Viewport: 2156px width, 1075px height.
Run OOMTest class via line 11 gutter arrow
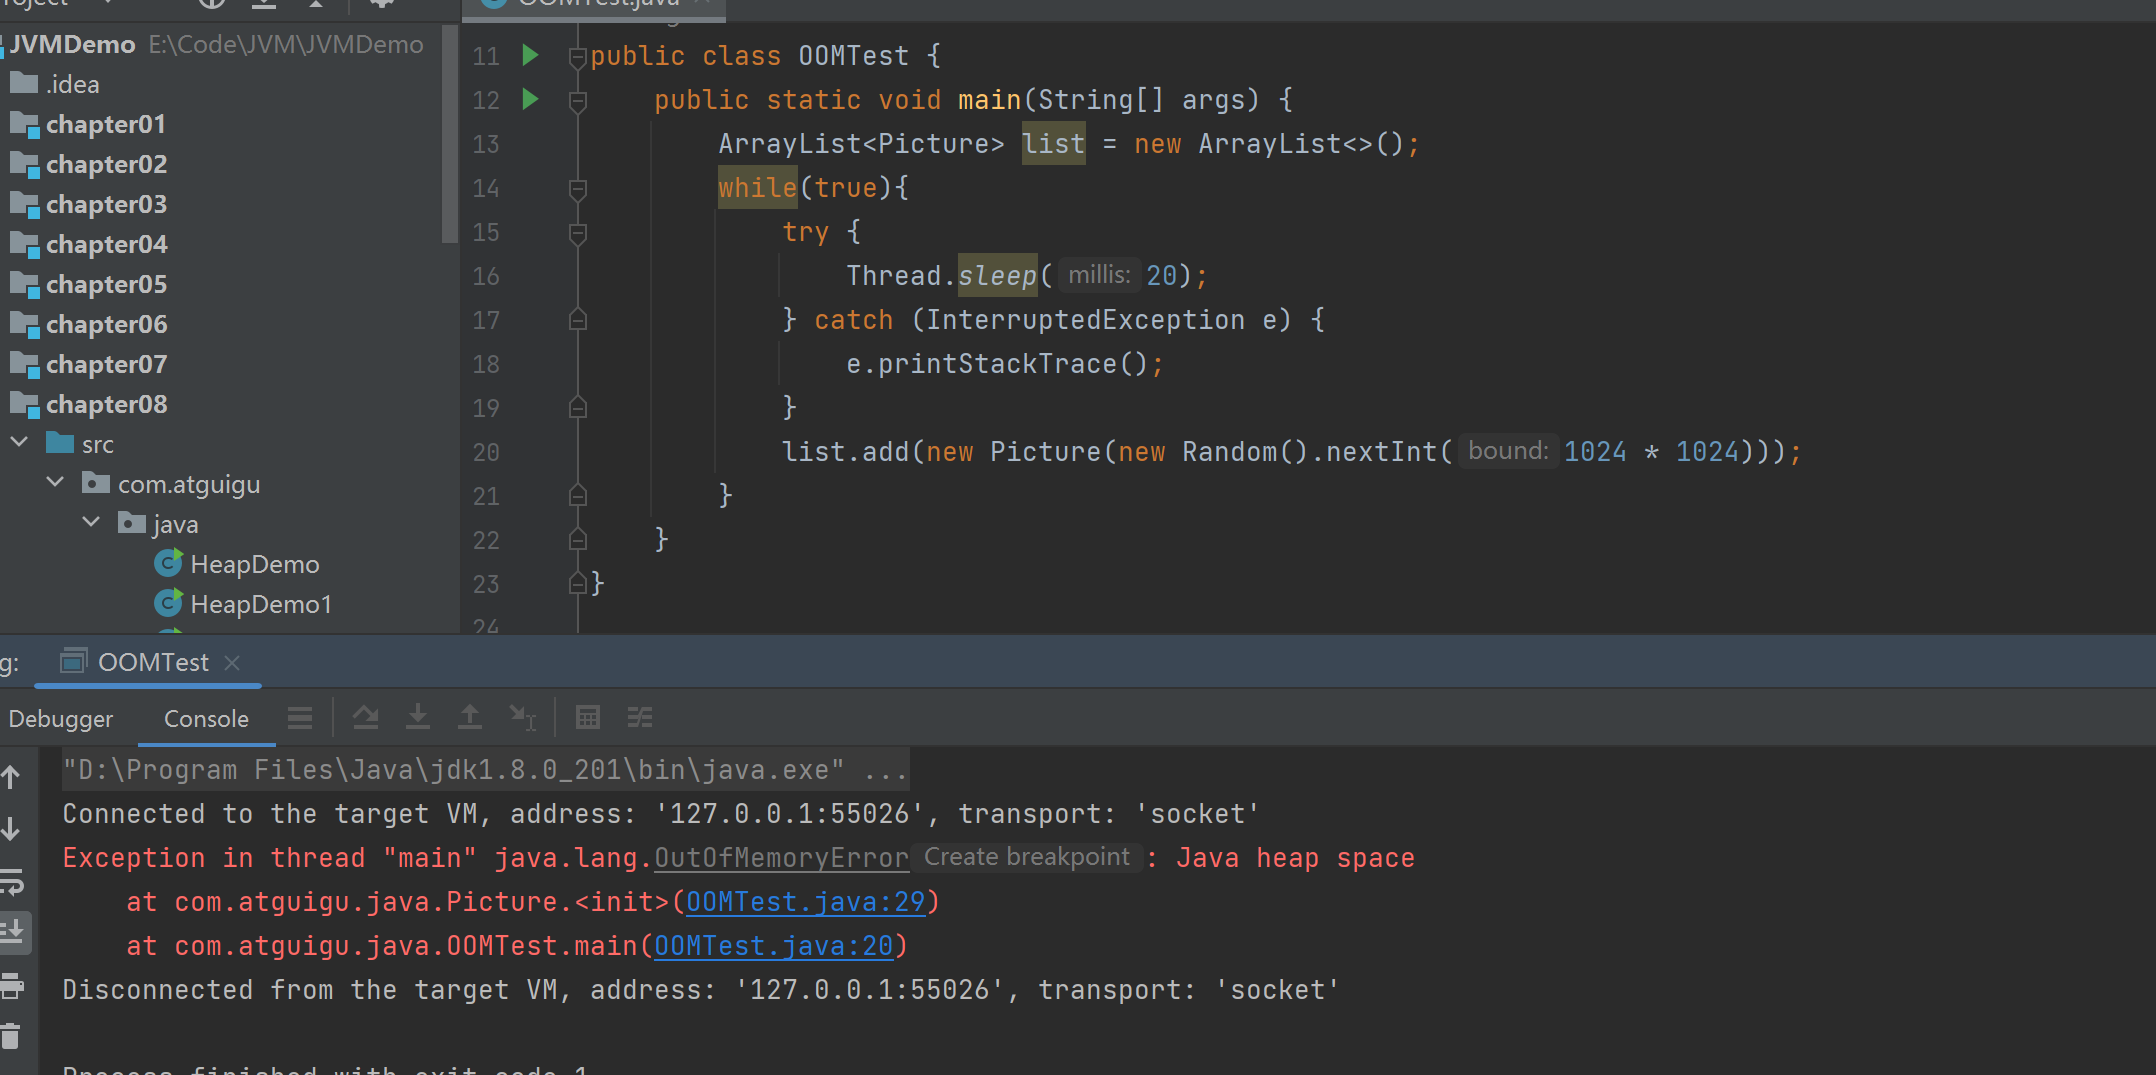(x=531, y=55)
